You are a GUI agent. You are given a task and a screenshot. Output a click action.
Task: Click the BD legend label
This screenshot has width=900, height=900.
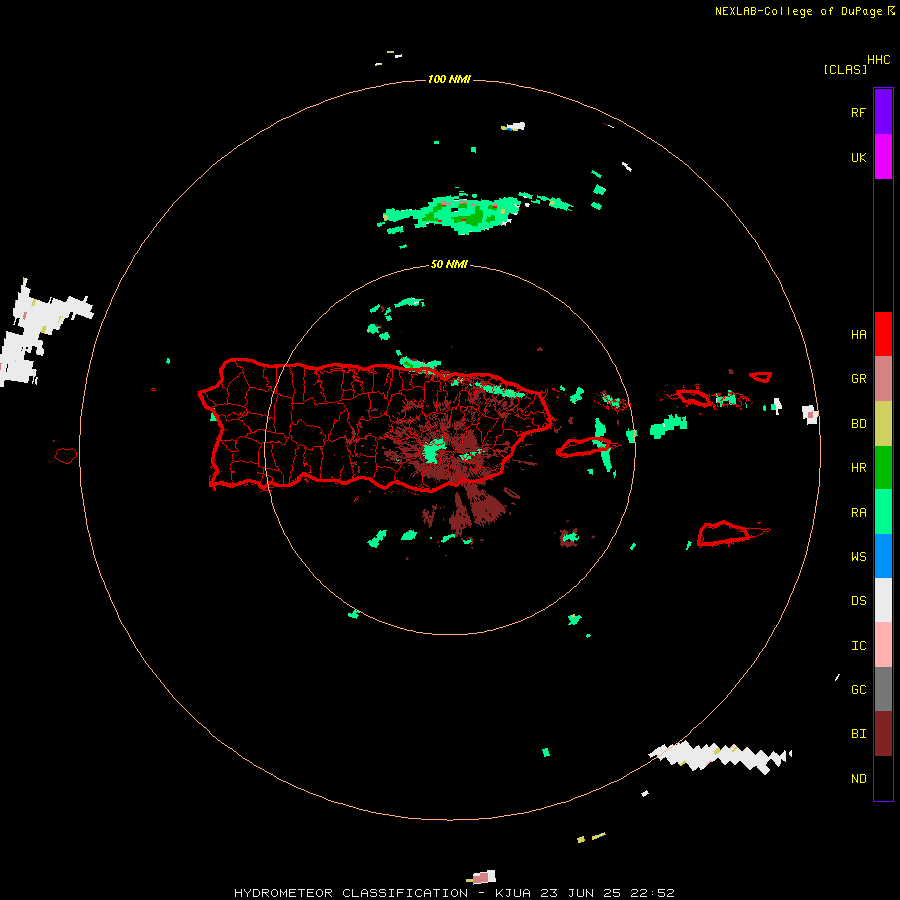[x=858, y=424]
